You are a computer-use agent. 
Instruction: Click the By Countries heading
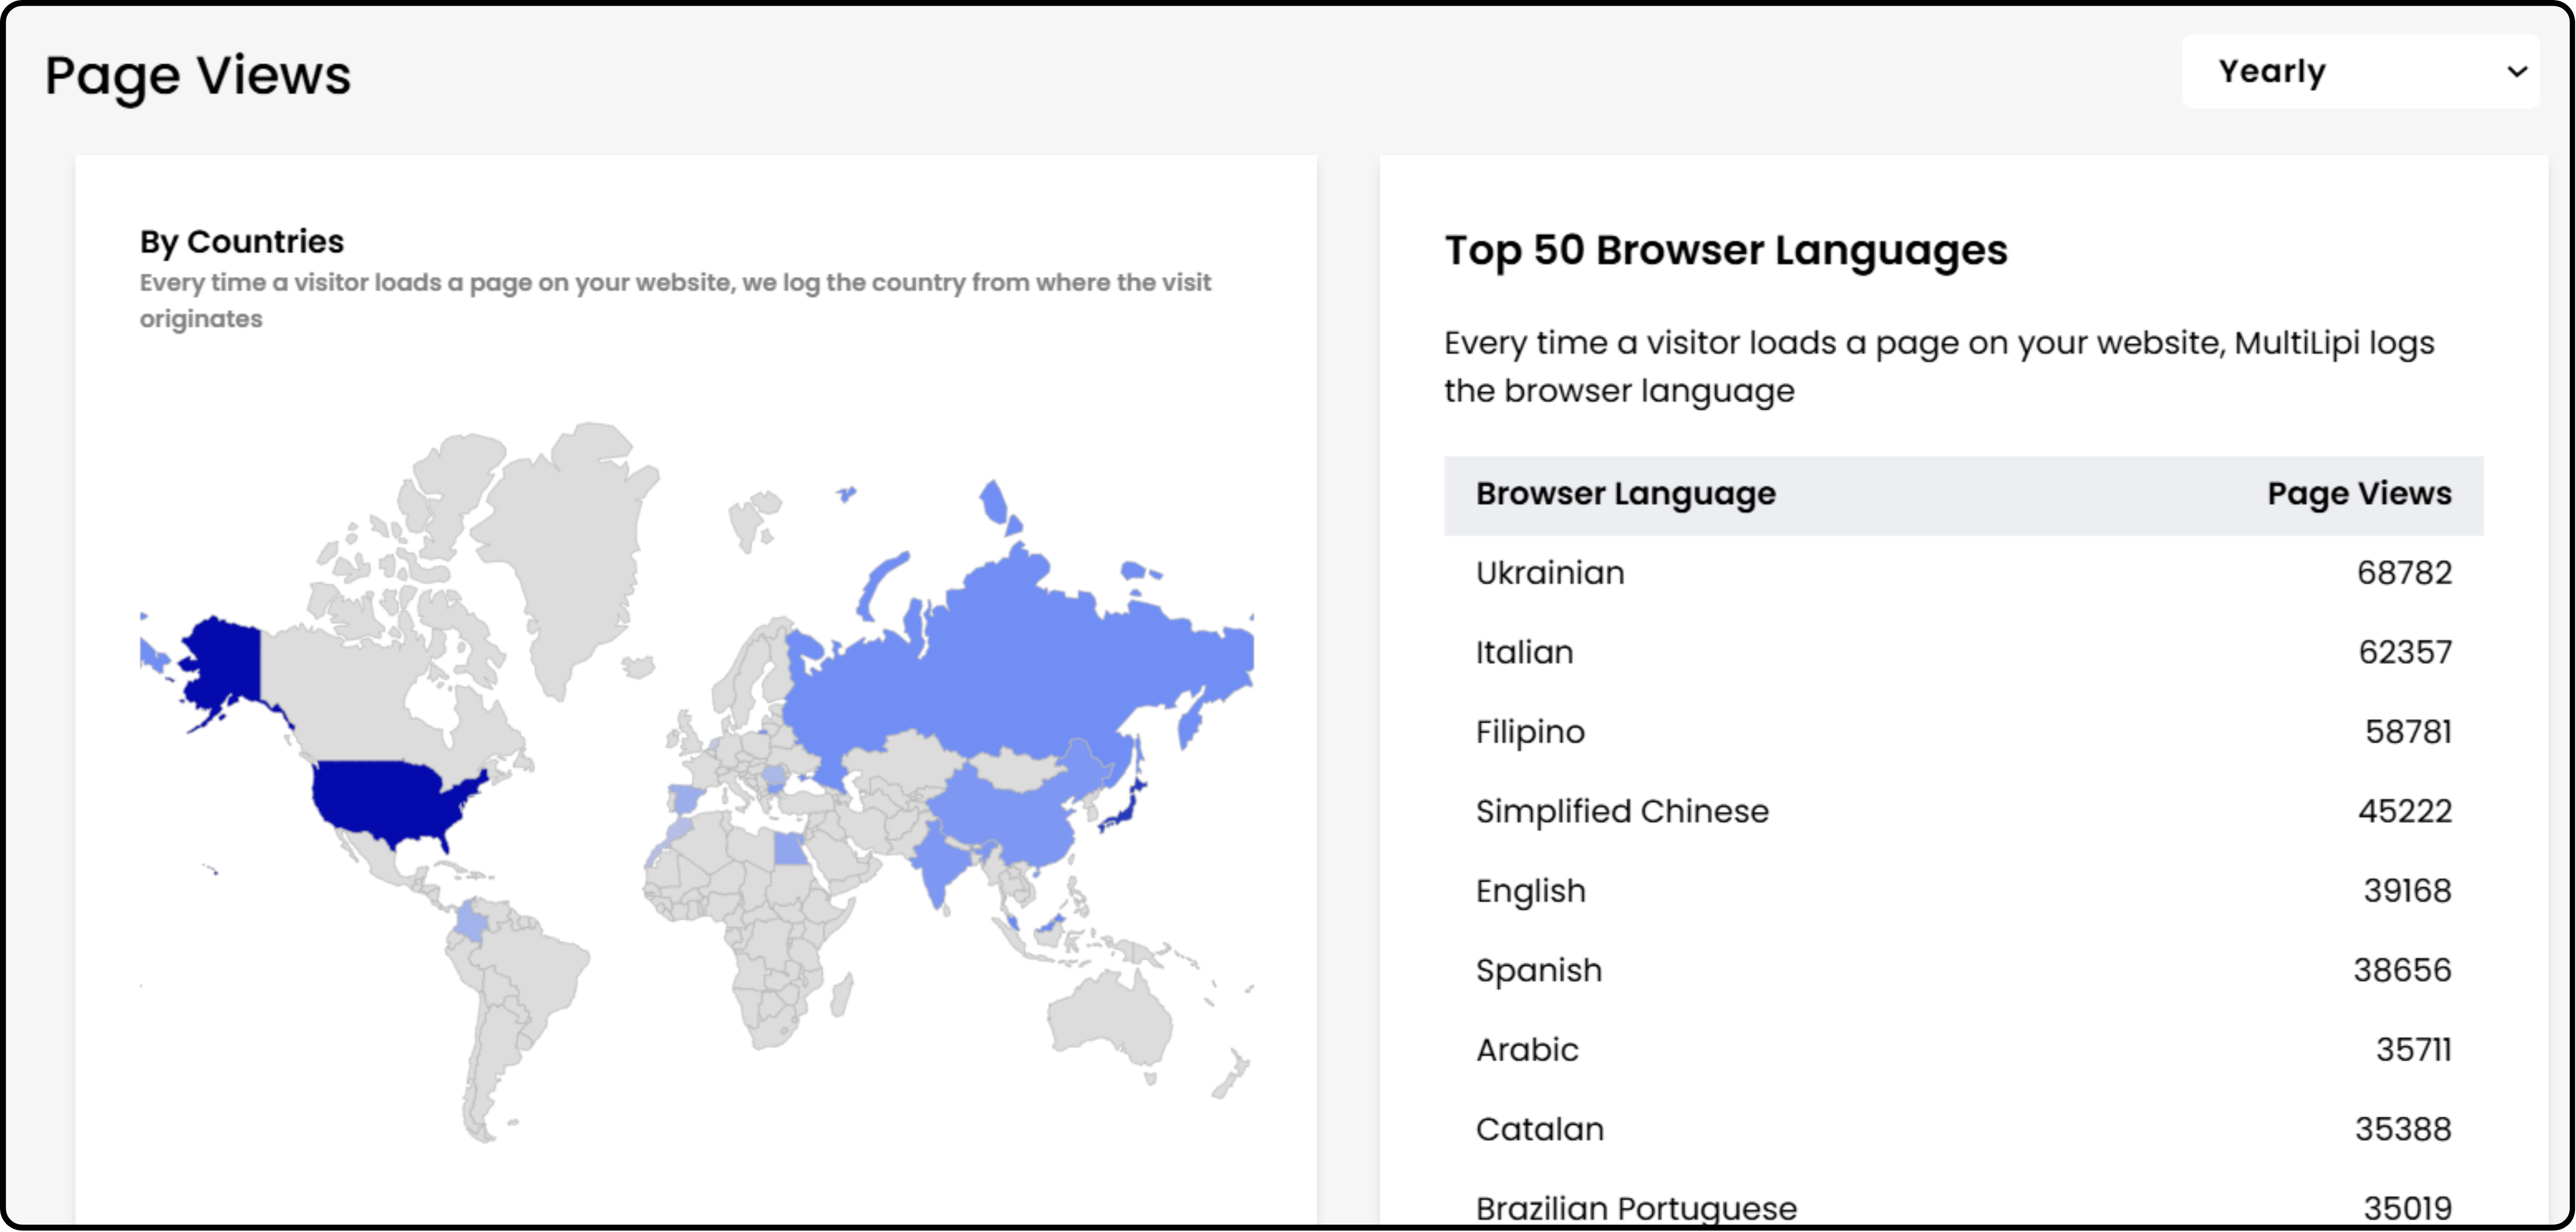(x=242, y=242)
